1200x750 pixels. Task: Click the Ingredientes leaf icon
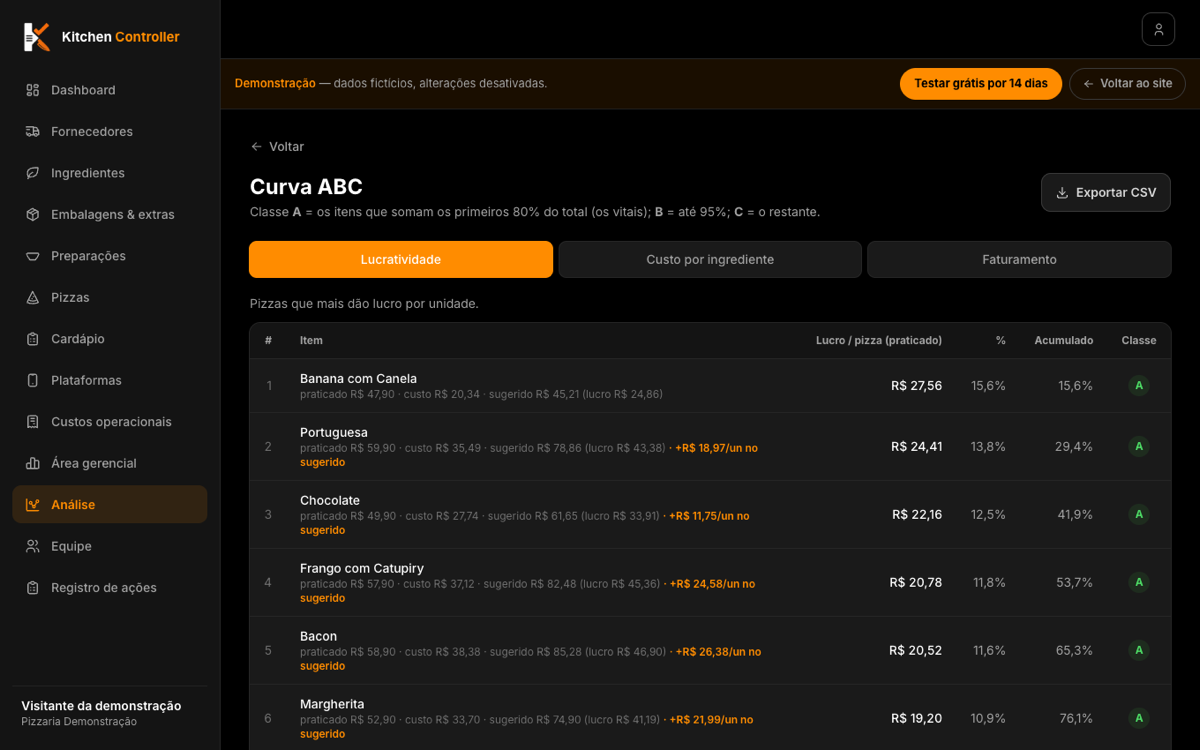(x=33, y=173)
